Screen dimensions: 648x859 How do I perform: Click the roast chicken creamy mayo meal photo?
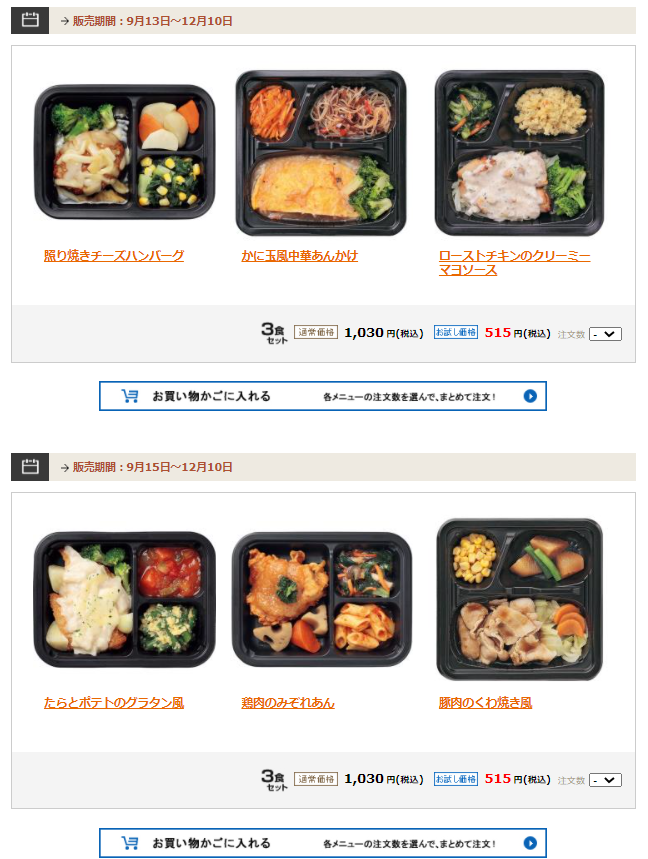(519, 153)
